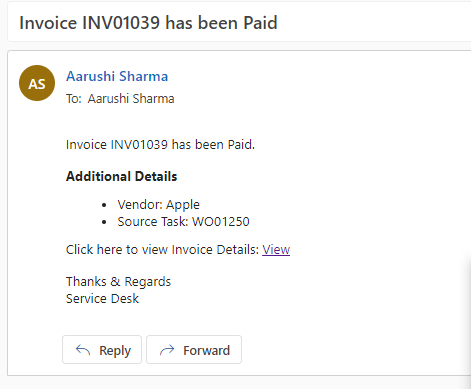
Task: Click the email subject heading text
Action: point(148,23)
